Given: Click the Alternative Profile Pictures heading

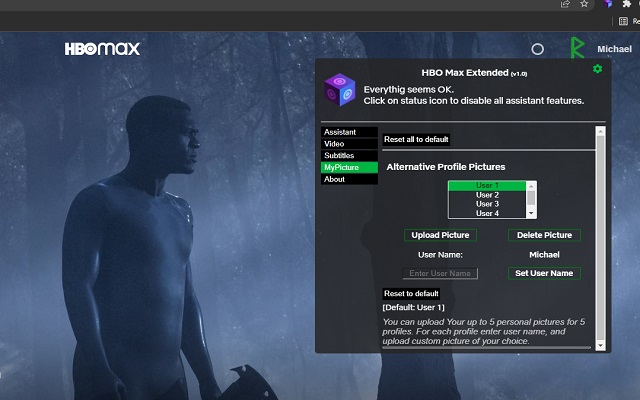Looking at the screenshot, I should click(446, 167).
